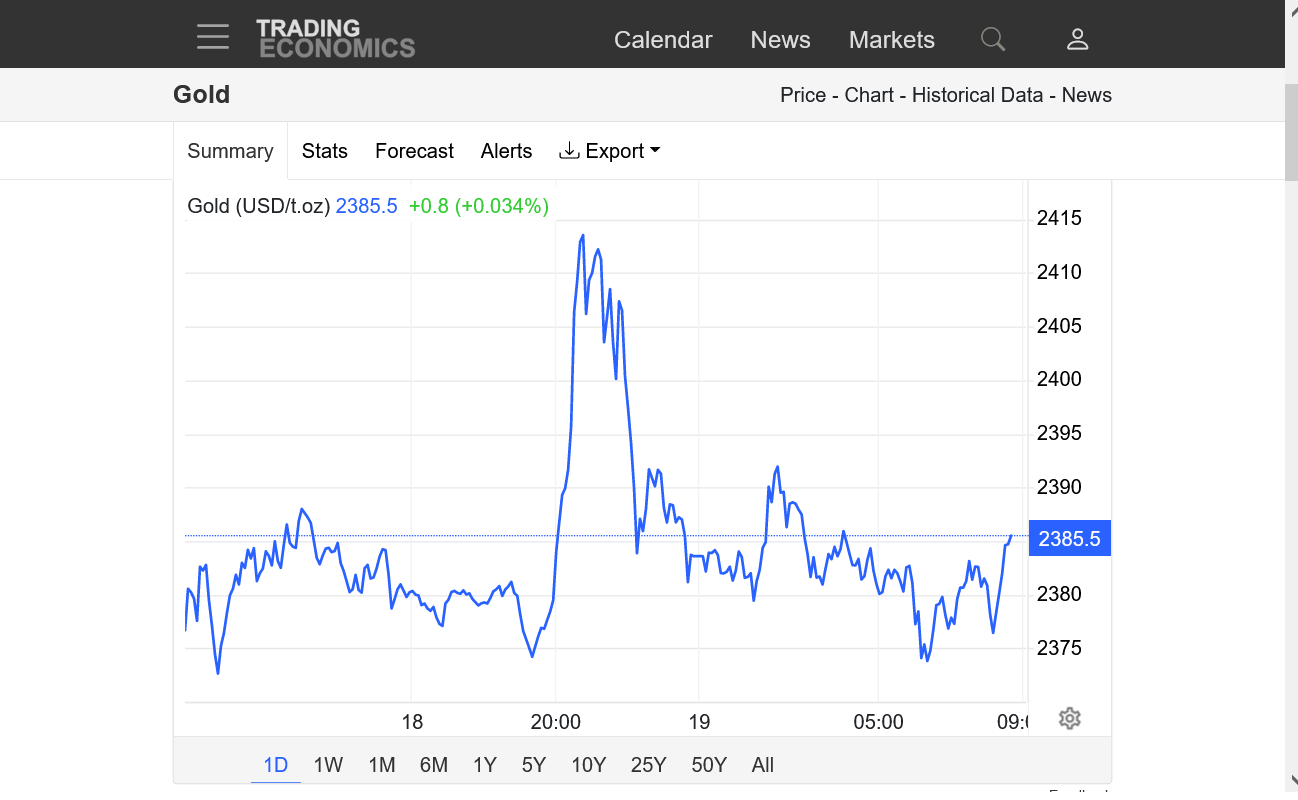Open Markets in top navigation
This screenshot has width=1298, height=800.
tap(892, 40)
